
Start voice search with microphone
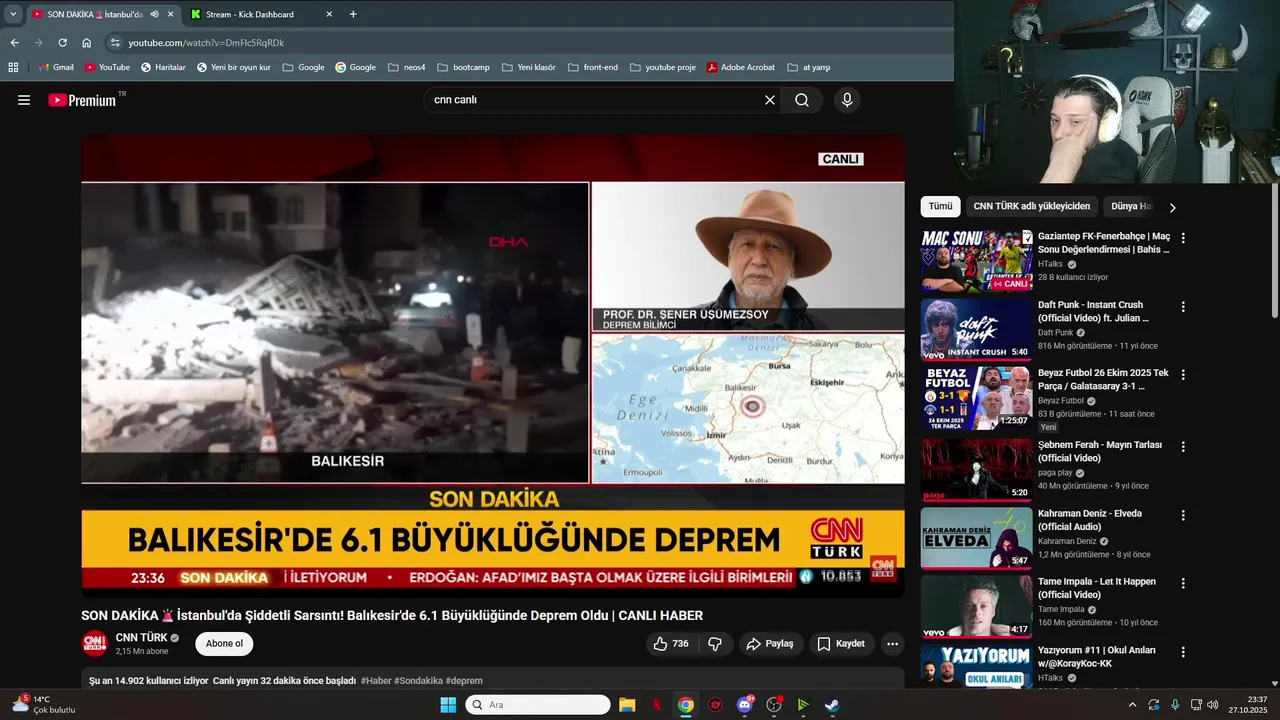847,100
